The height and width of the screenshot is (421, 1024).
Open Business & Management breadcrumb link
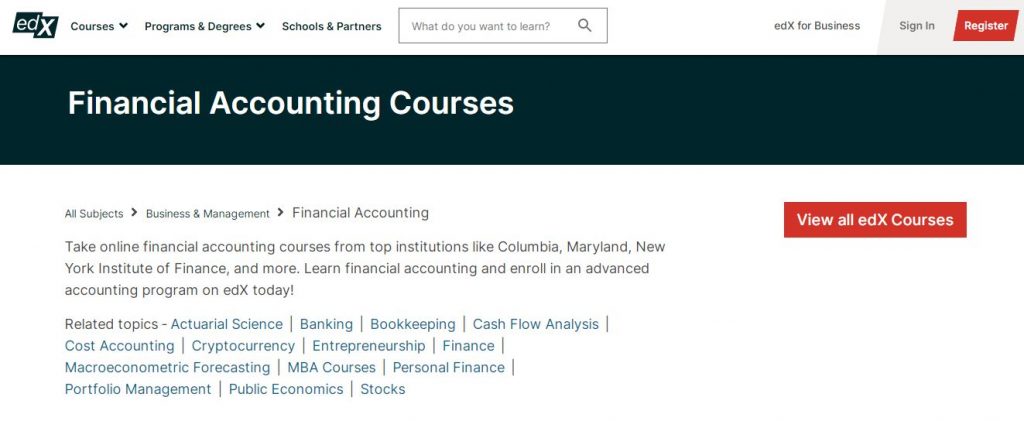[x=207, y=213]
